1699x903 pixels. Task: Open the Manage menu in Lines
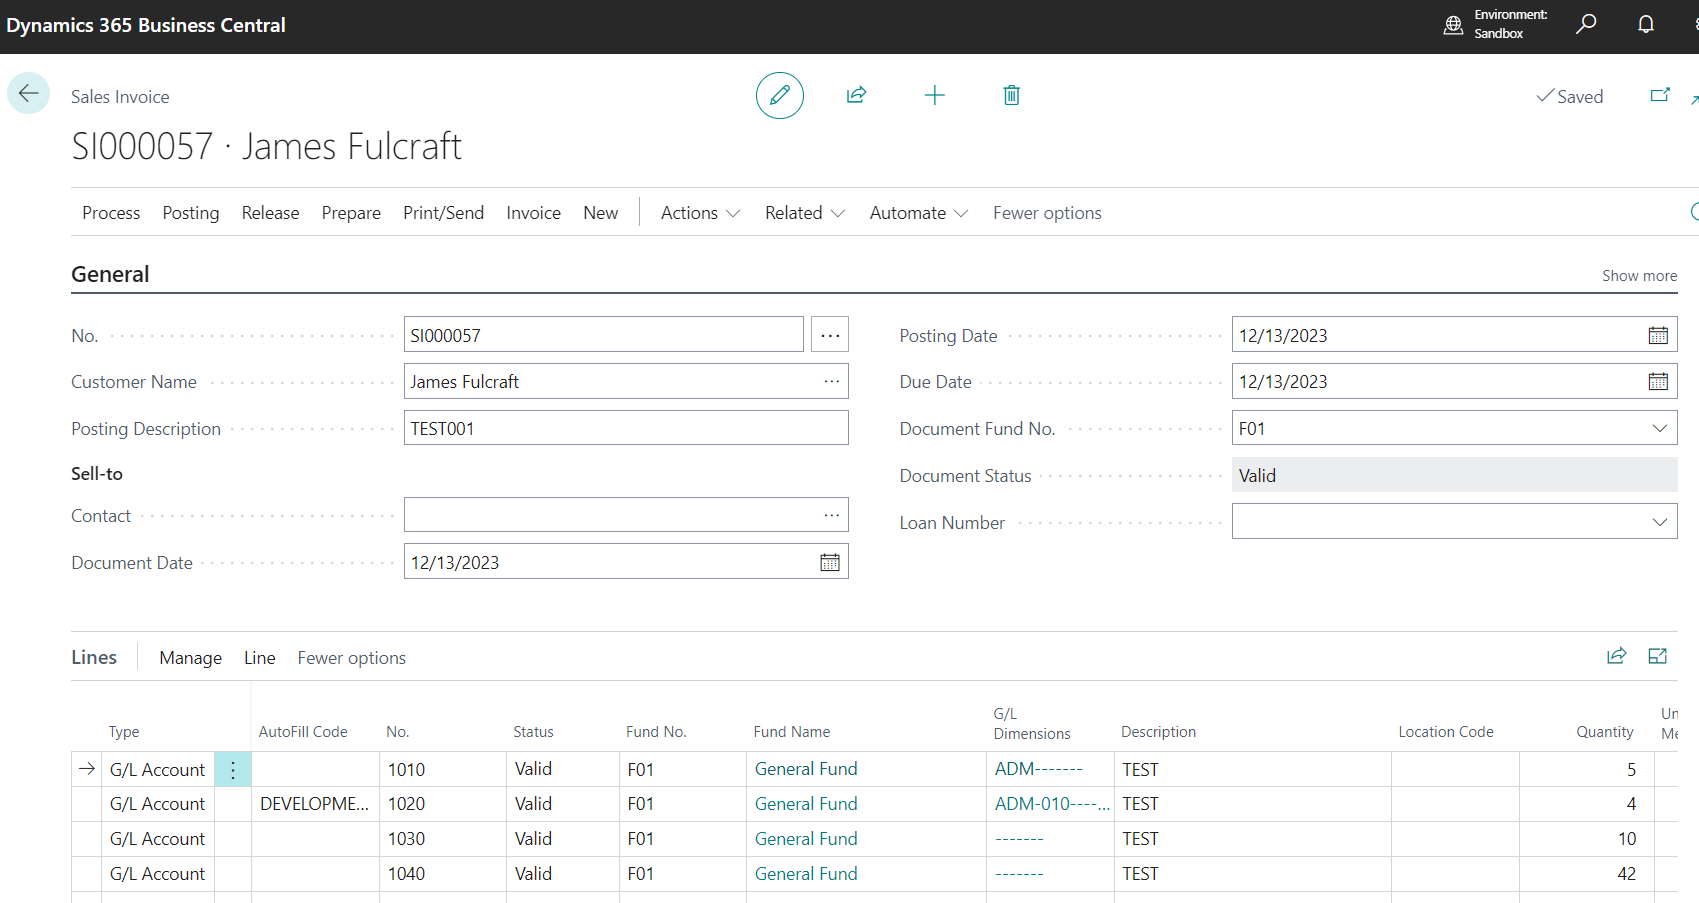pos(190,658)
